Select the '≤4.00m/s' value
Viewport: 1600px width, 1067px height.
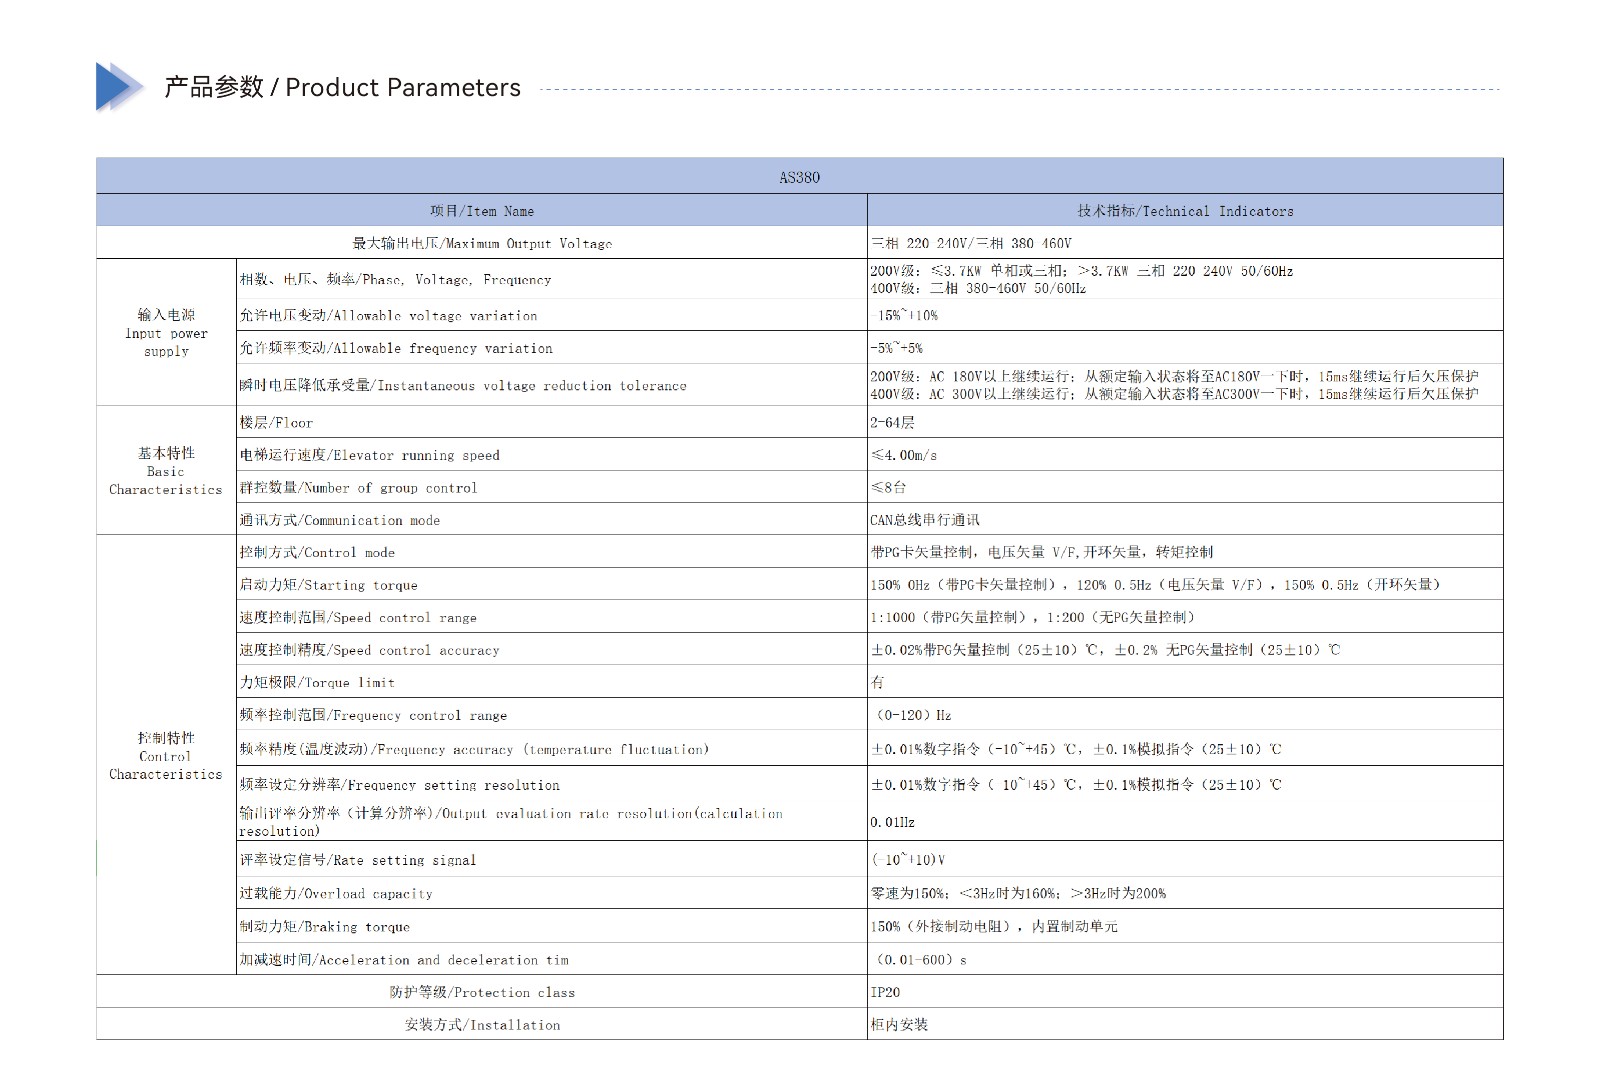pyautogui.click(x=904, y=454)
